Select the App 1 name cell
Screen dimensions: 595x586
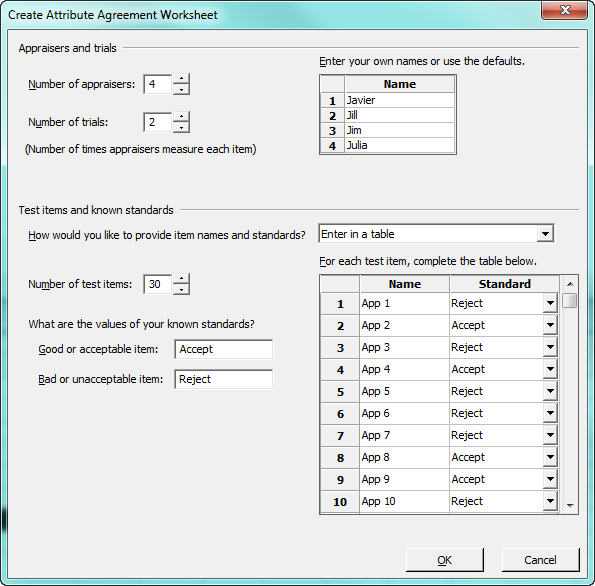pos(405,303)
